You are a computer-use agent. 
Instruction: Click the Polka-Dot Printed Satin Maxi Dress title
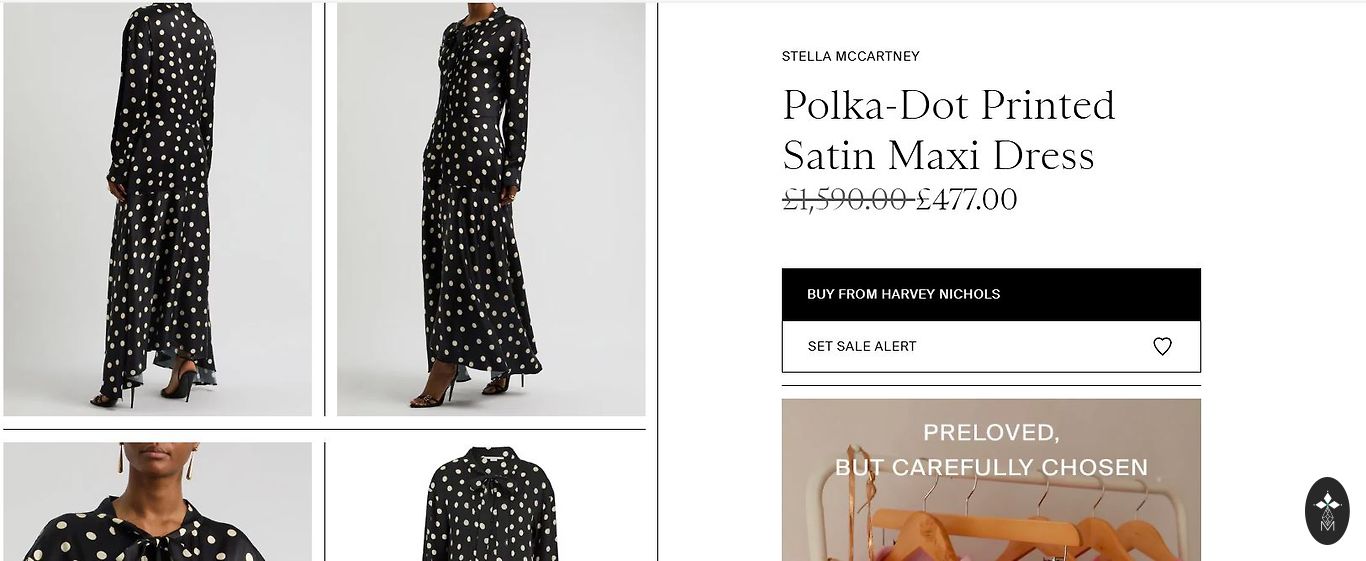(947, 130)
